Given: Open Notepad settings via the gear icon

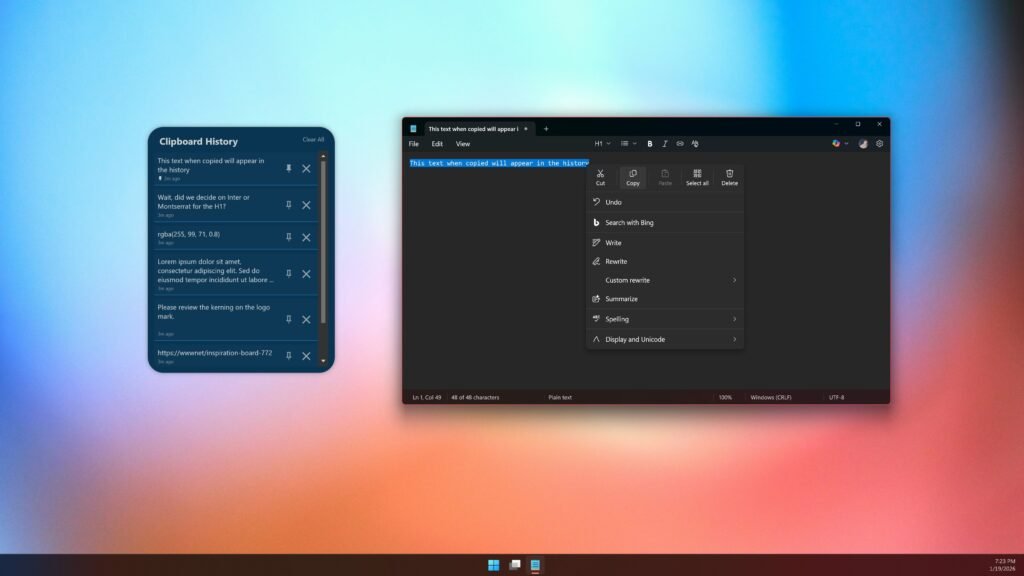Looking at the screenshot, I should click(x=880, y=144).
